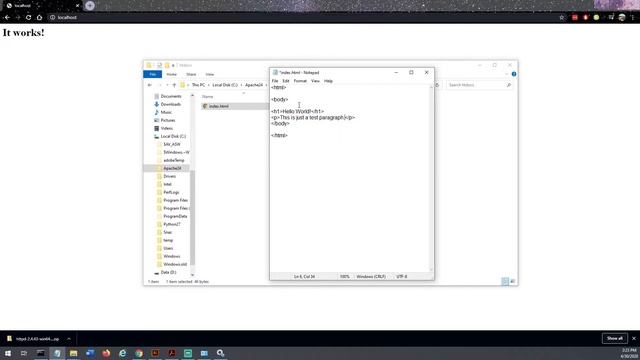Select Music in navigation pane
Screen dimensions: 640x360
pos(166,112)
